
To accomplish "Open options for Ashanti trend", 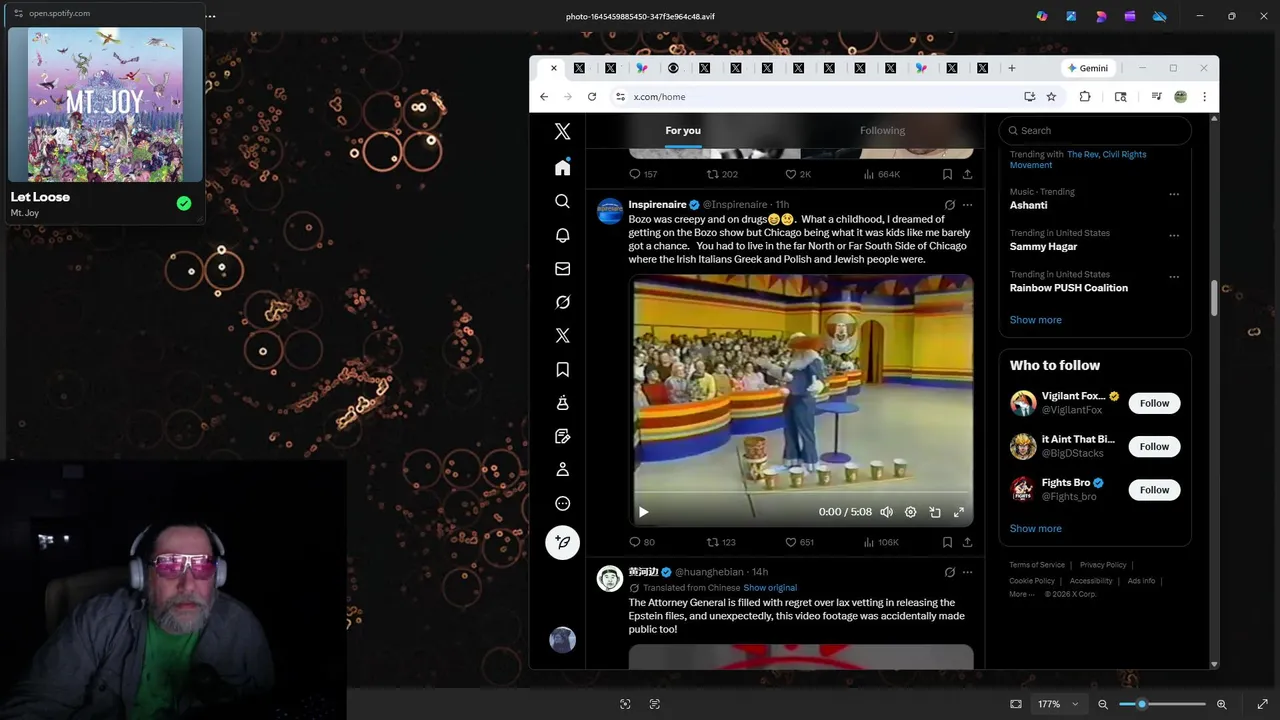I will (1174, 194).
